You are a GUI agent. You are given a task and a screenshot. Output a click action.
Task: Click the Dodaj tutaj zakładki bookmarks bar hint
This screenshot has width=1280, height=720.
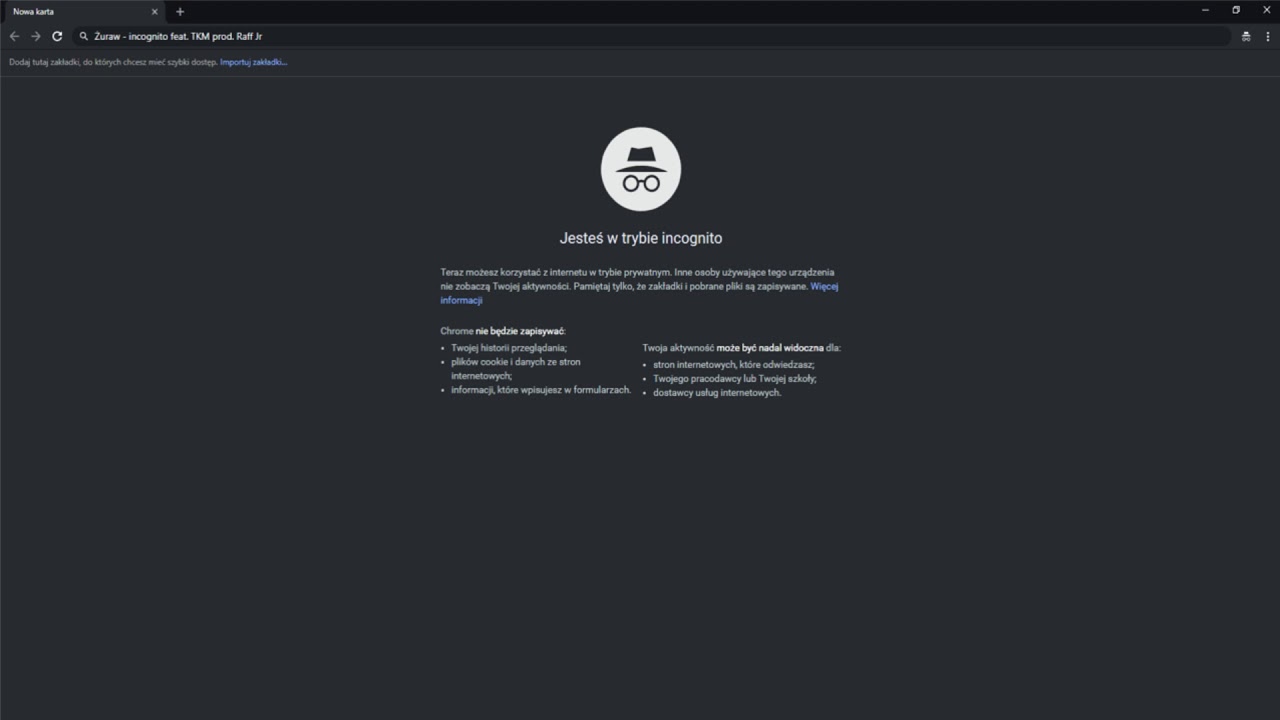tap(113, 62)
